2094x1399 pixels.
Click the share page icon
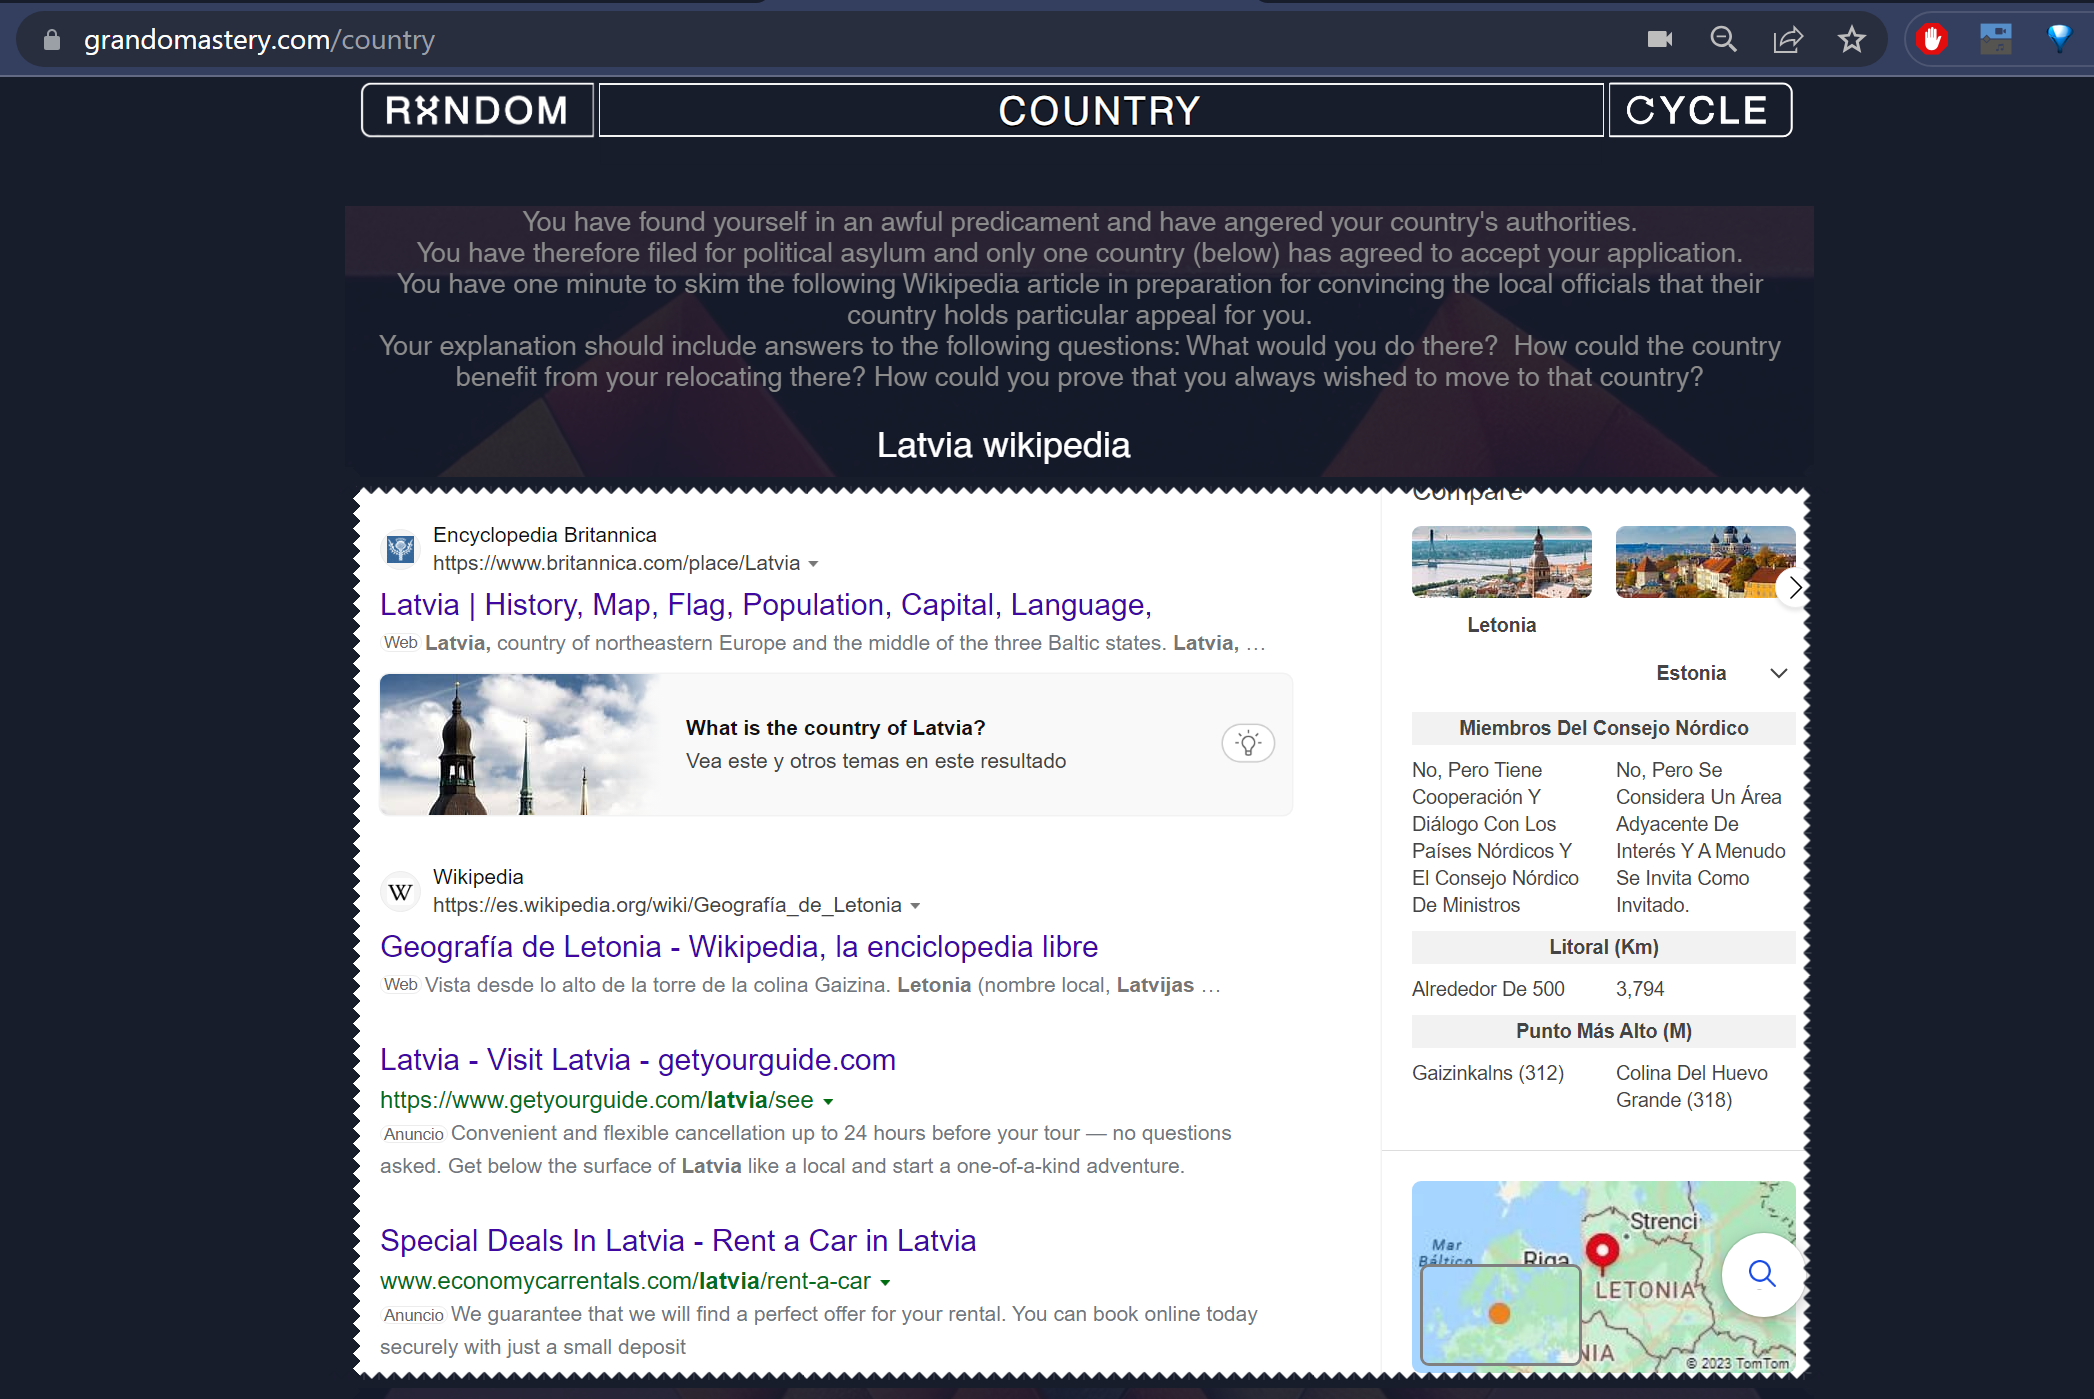point(1787,39)
